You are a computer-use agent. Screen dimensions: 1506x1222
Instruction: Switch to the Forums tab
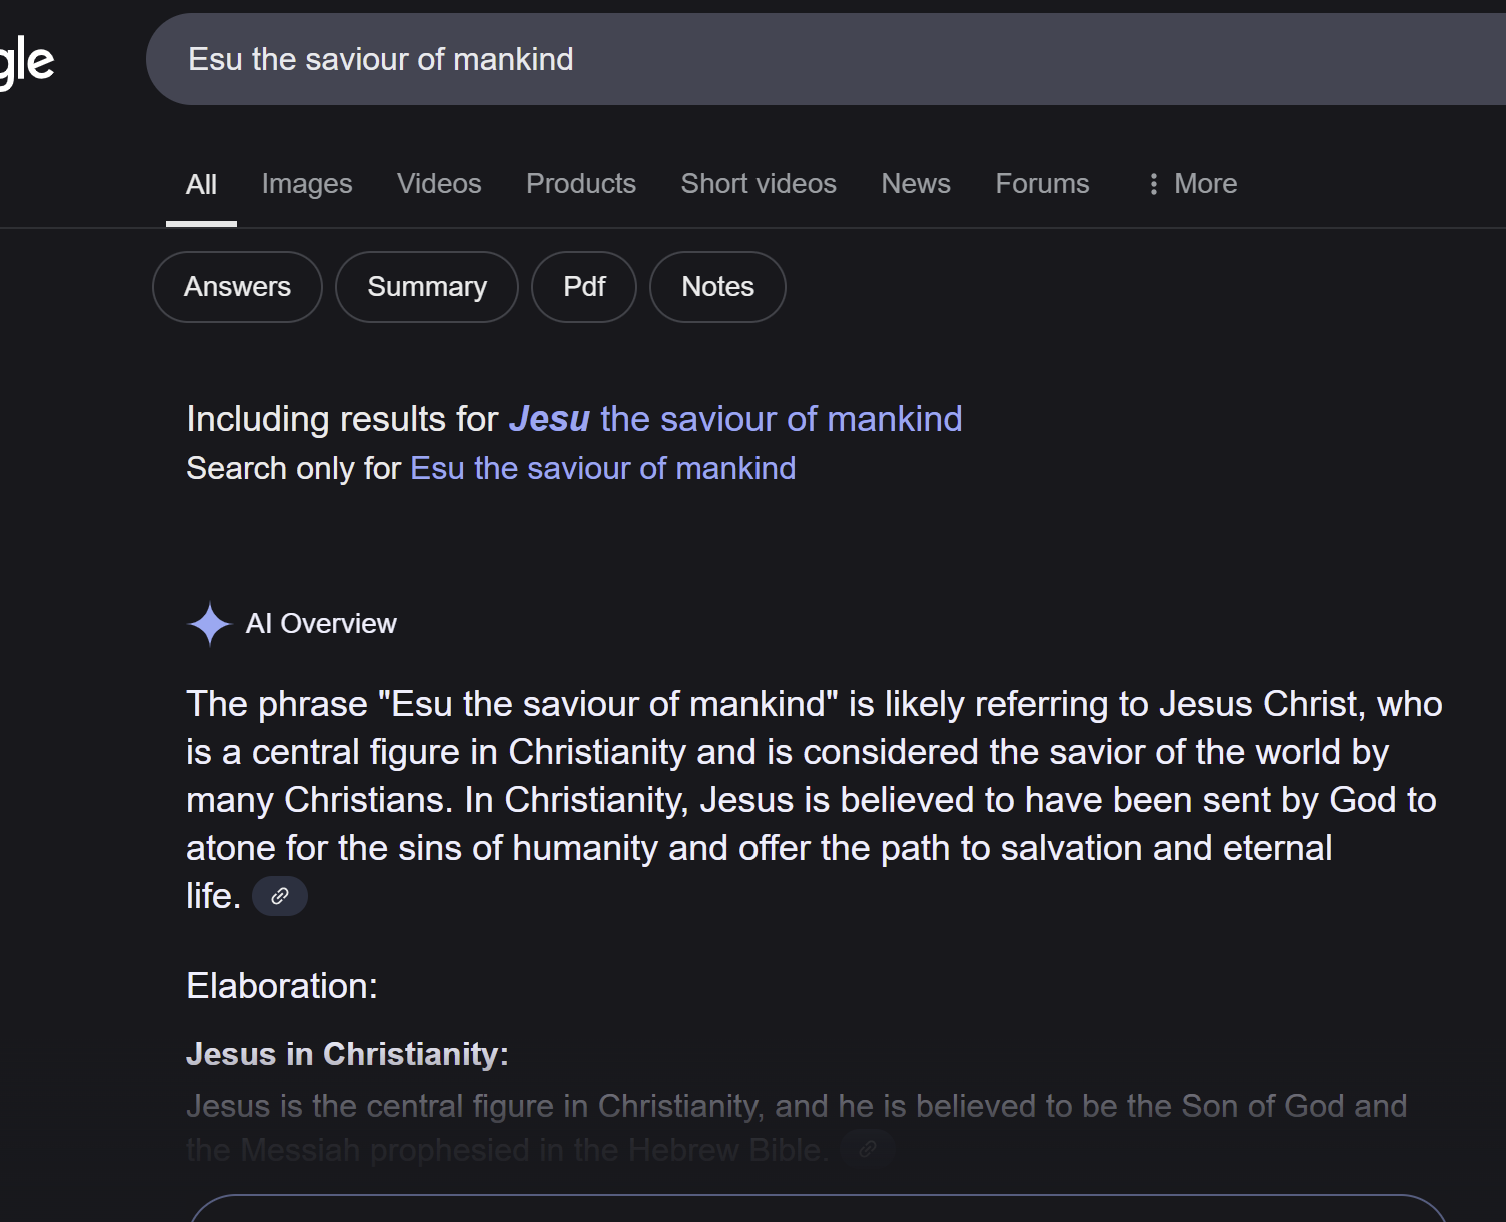(1042, 184)
